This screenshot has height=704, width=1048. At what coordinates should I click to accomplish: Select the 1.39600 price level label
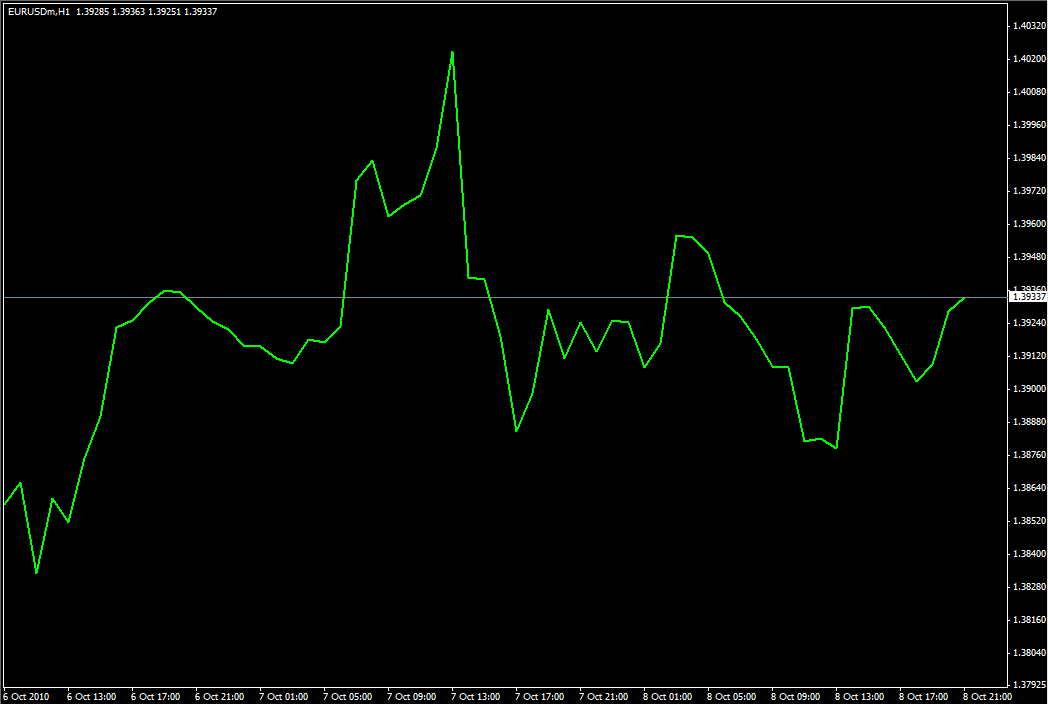point(1029,224)
